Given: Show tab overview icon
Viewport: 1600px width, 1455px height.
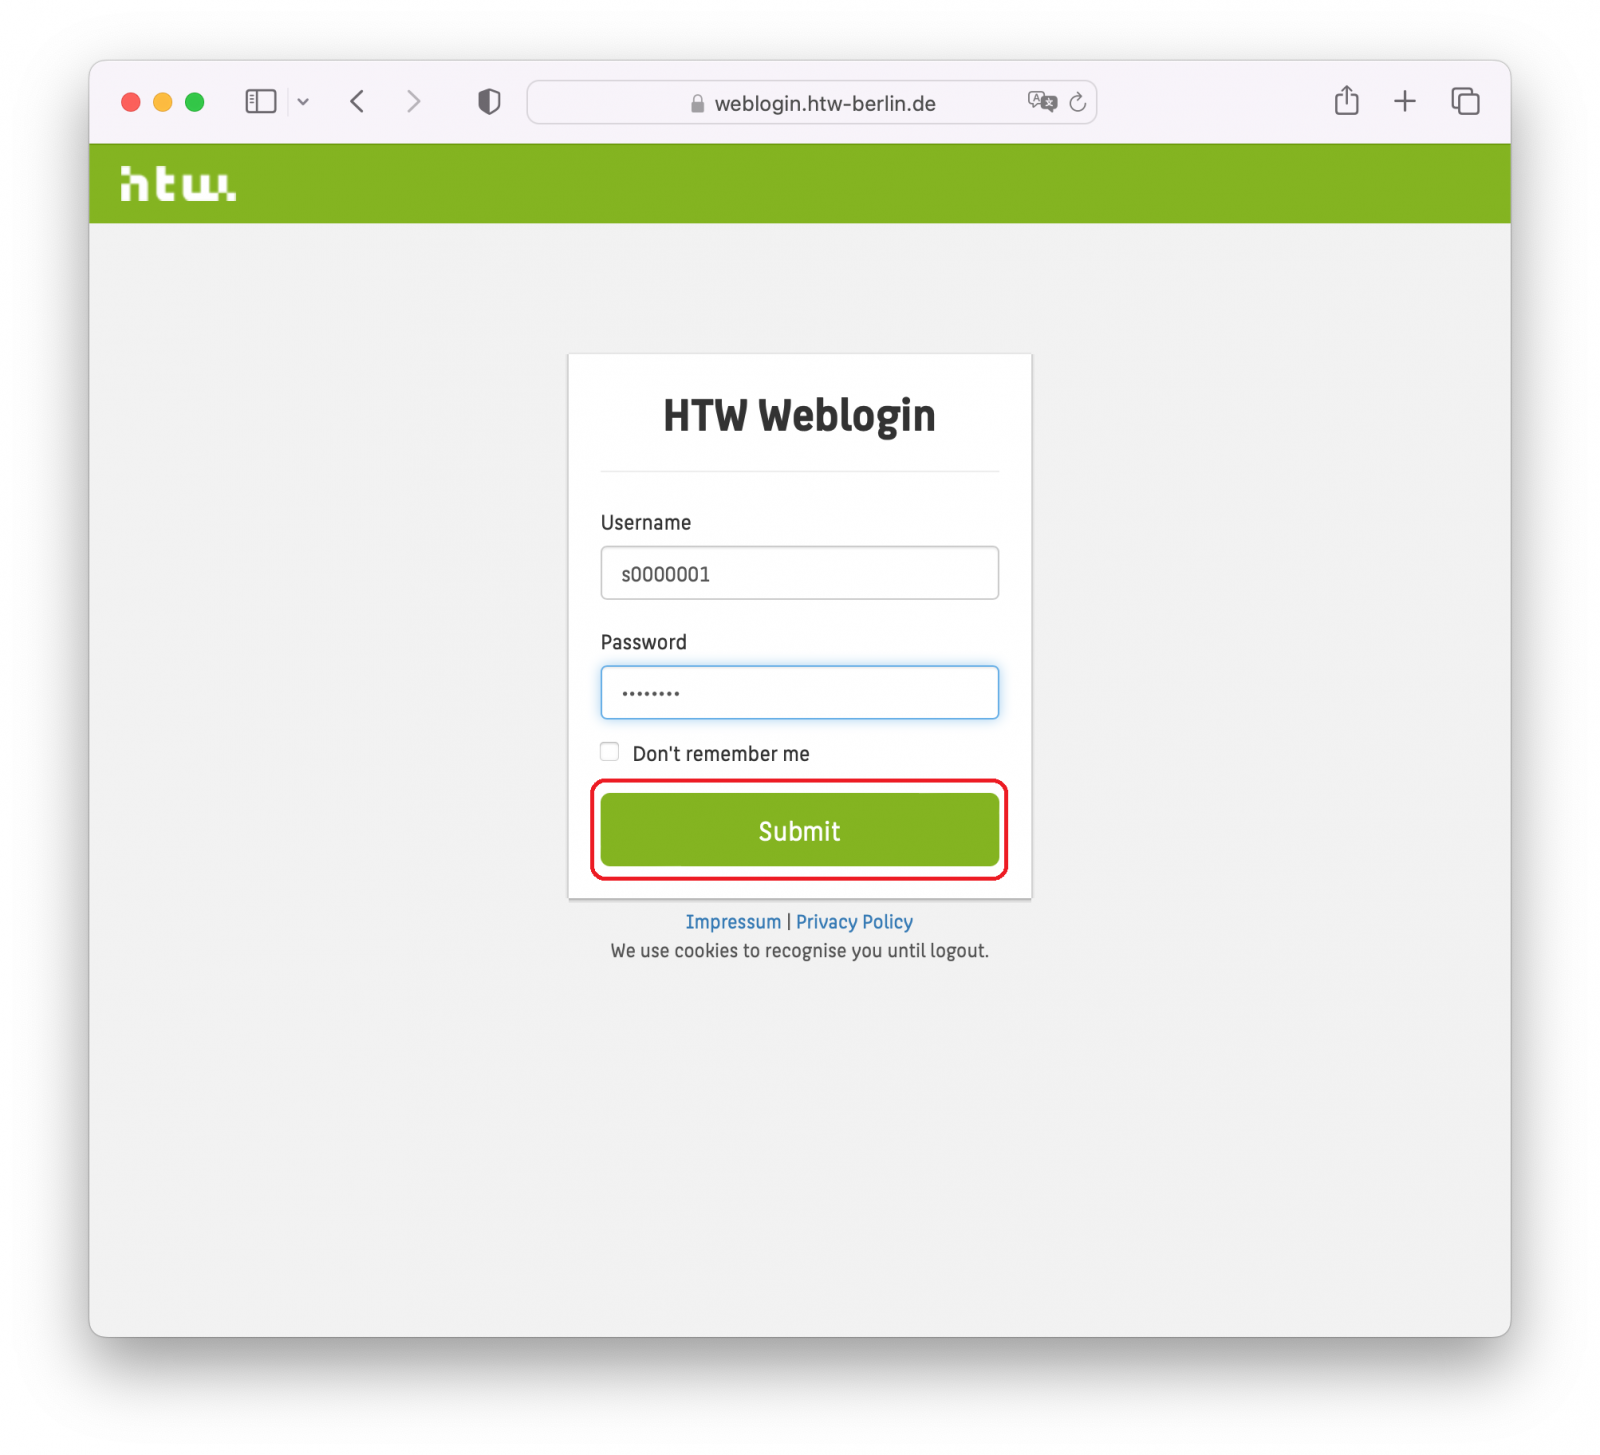Looking at the screenshot, I should point(1465,101).
